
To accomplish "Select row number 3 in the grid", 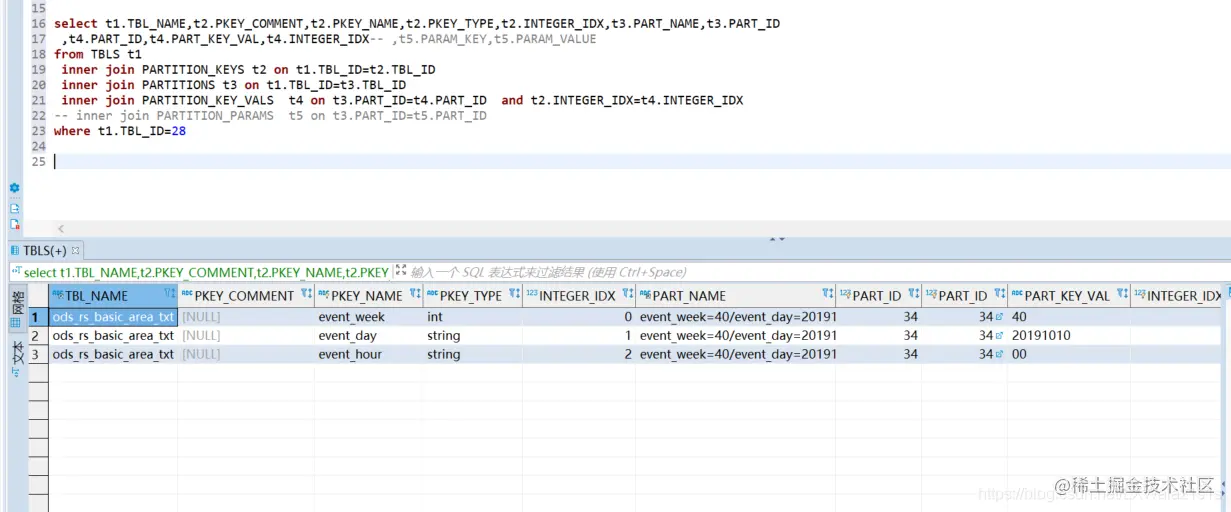I will click(x=38, y=354).
